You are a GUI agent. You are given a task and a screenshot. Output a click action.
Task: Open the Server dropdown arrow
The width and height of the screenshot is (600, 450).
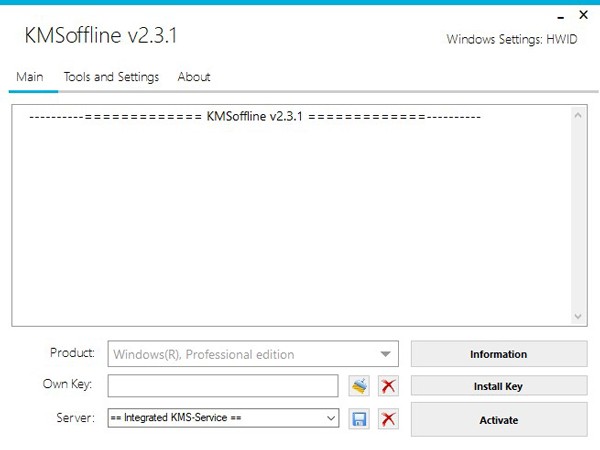(x=332, y=419)
